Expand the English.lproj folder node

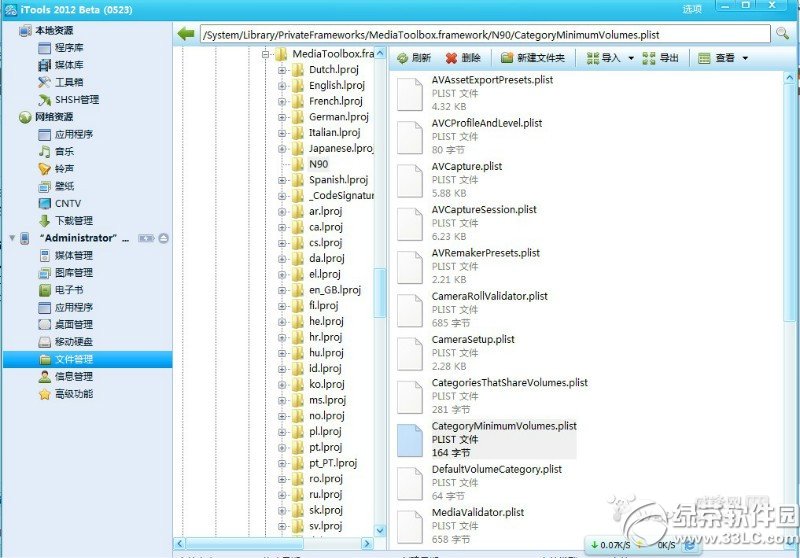[283, 86]
